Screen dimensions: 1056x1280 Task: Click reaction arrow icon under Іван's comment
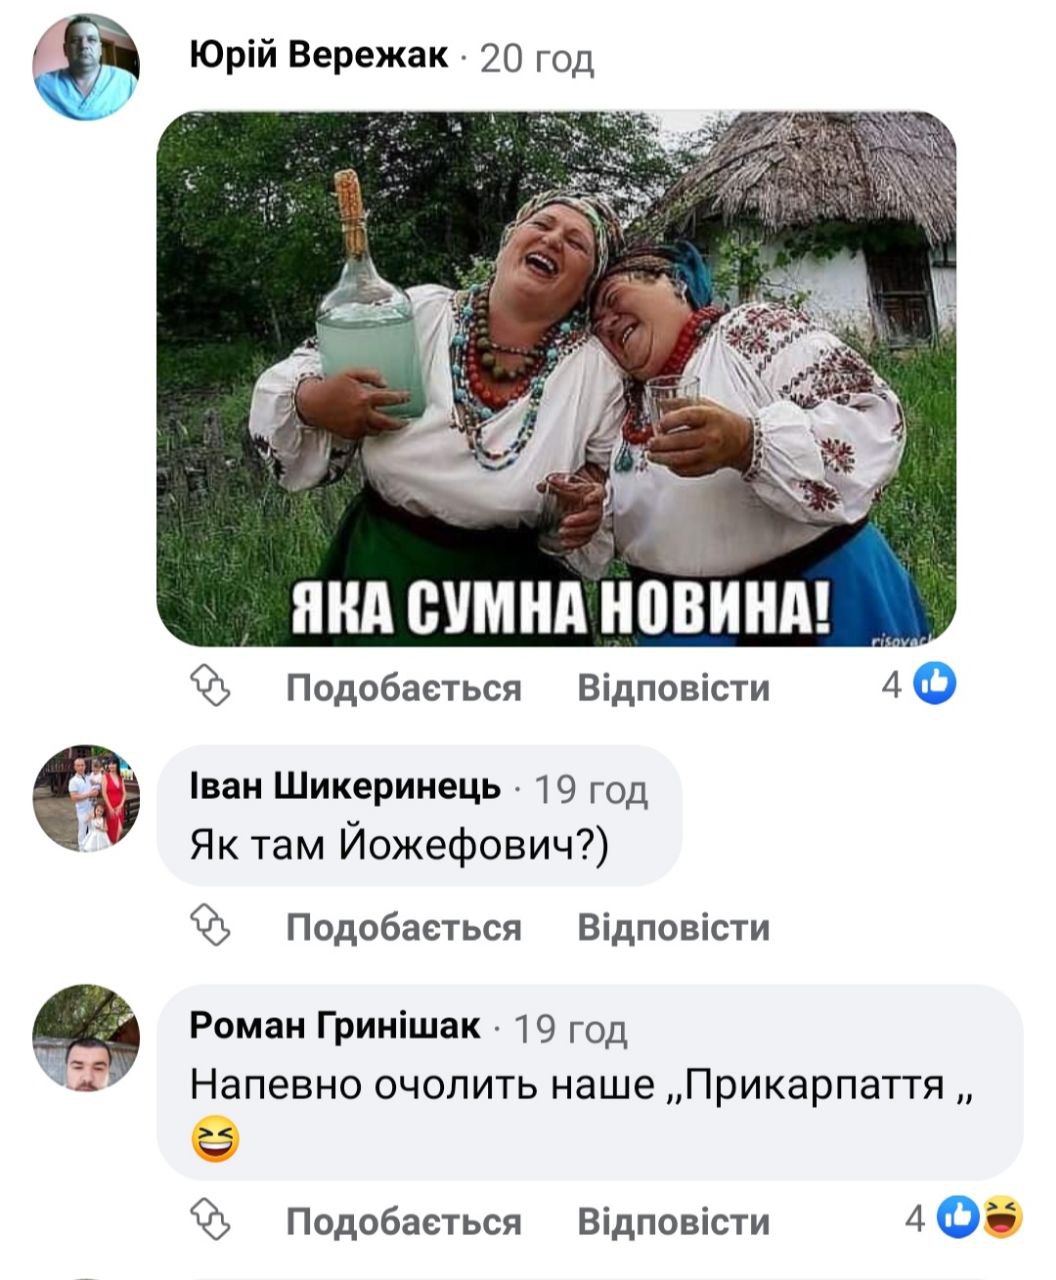pyautogui.click(x=211, y=926)
